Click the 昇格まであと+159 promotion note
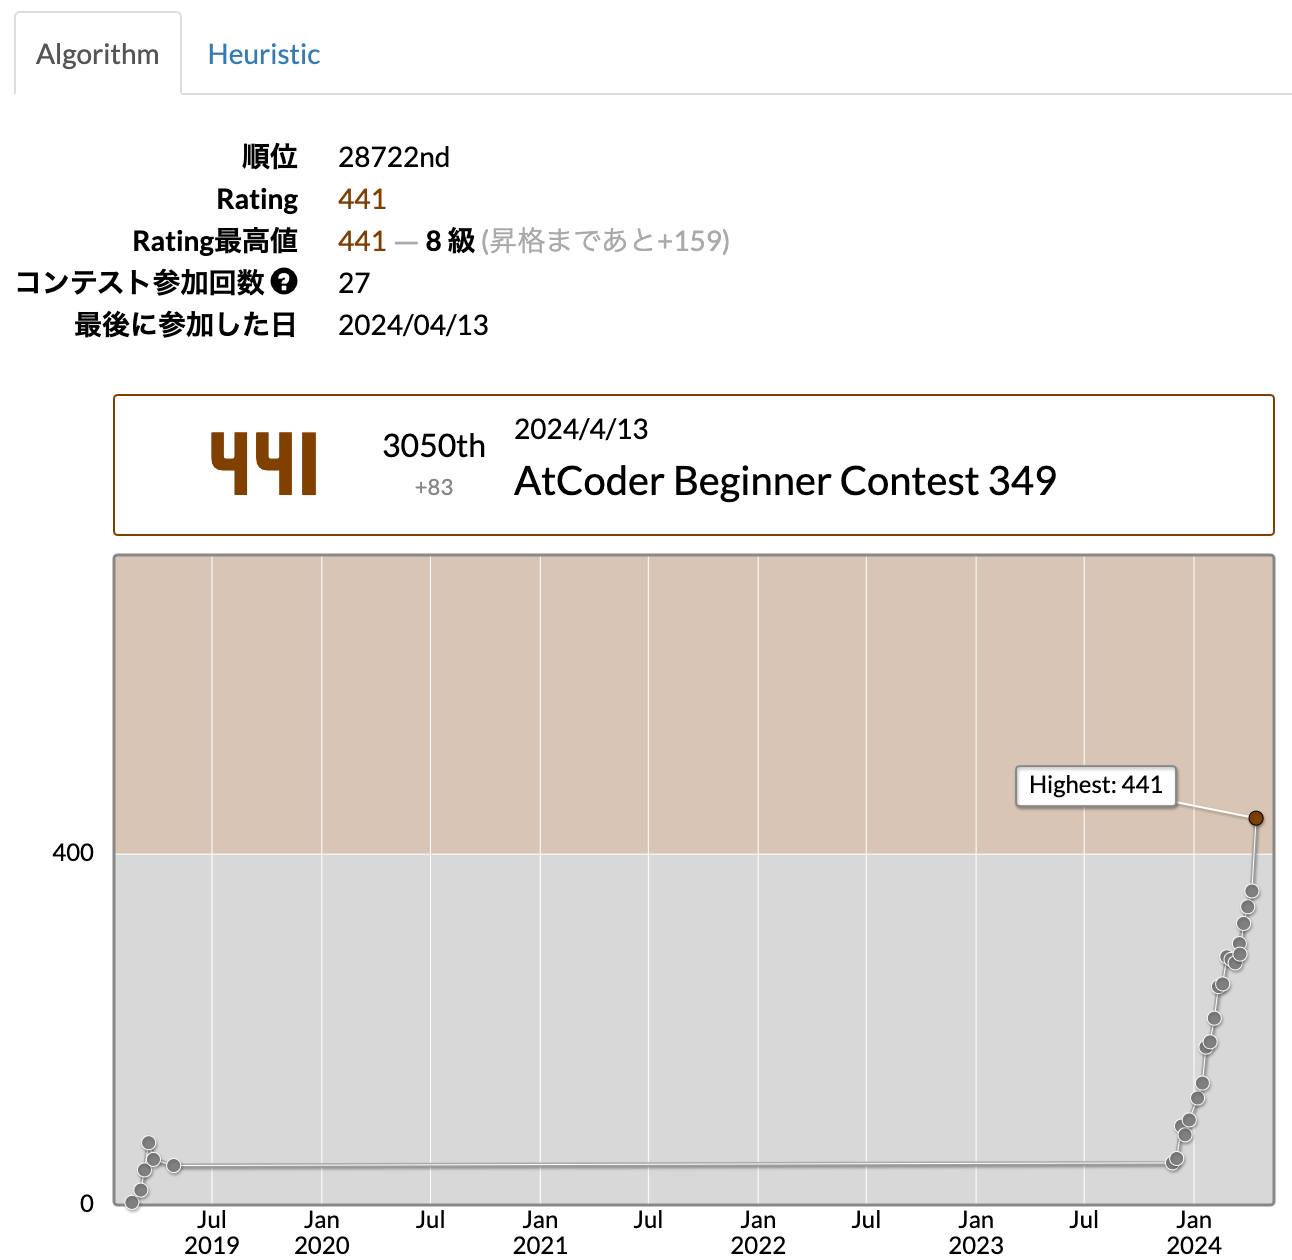 [x=606, y=241]
